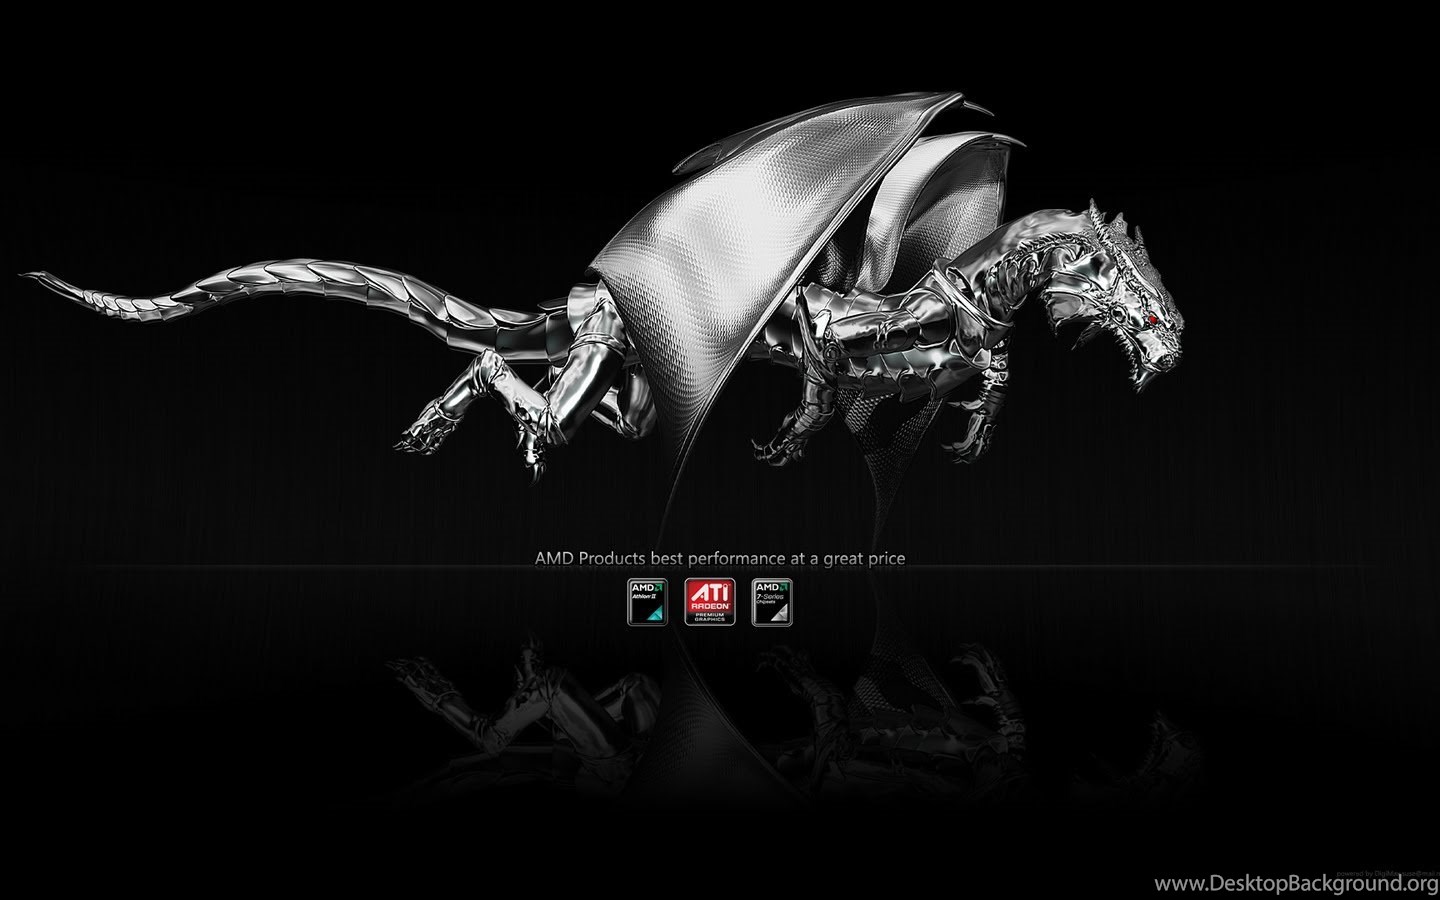Click the dragon's red eye
This screenshot has height=900, width=1440.
point(1152,319)
